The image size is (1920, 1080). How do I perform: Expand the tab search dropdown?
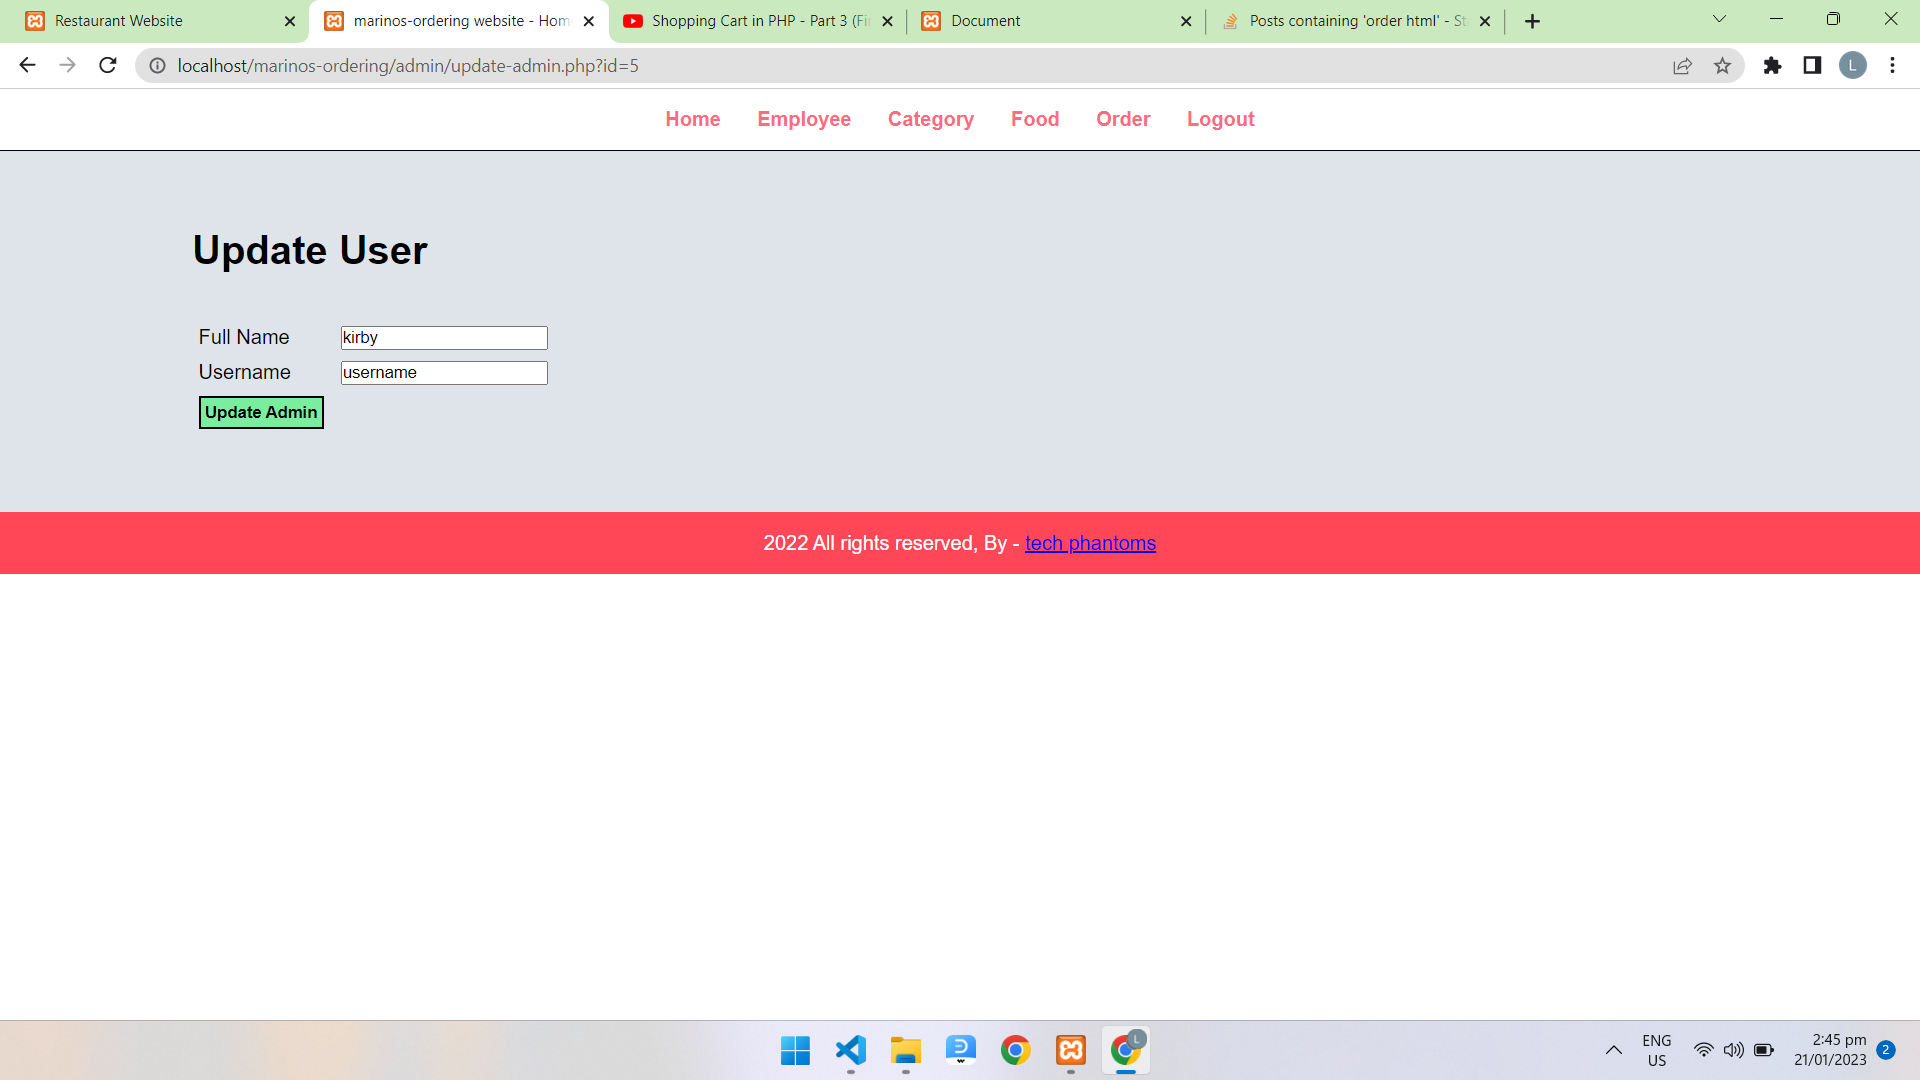pos(1719,19)
